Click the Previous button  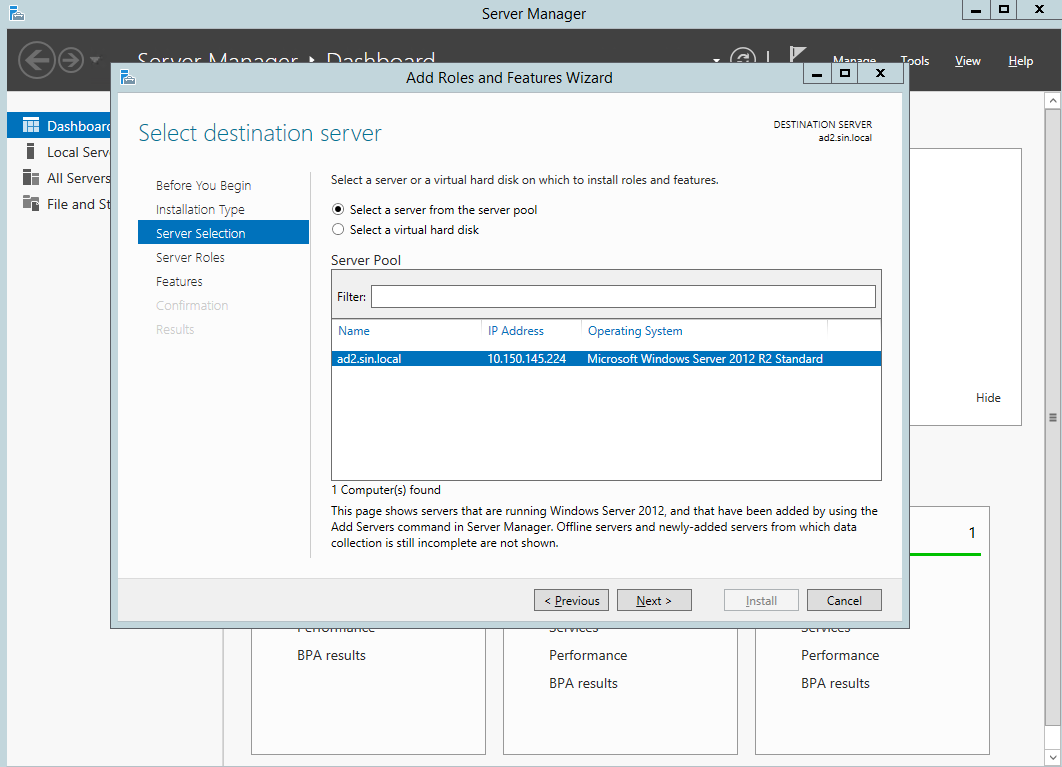(x=571, y=600)
